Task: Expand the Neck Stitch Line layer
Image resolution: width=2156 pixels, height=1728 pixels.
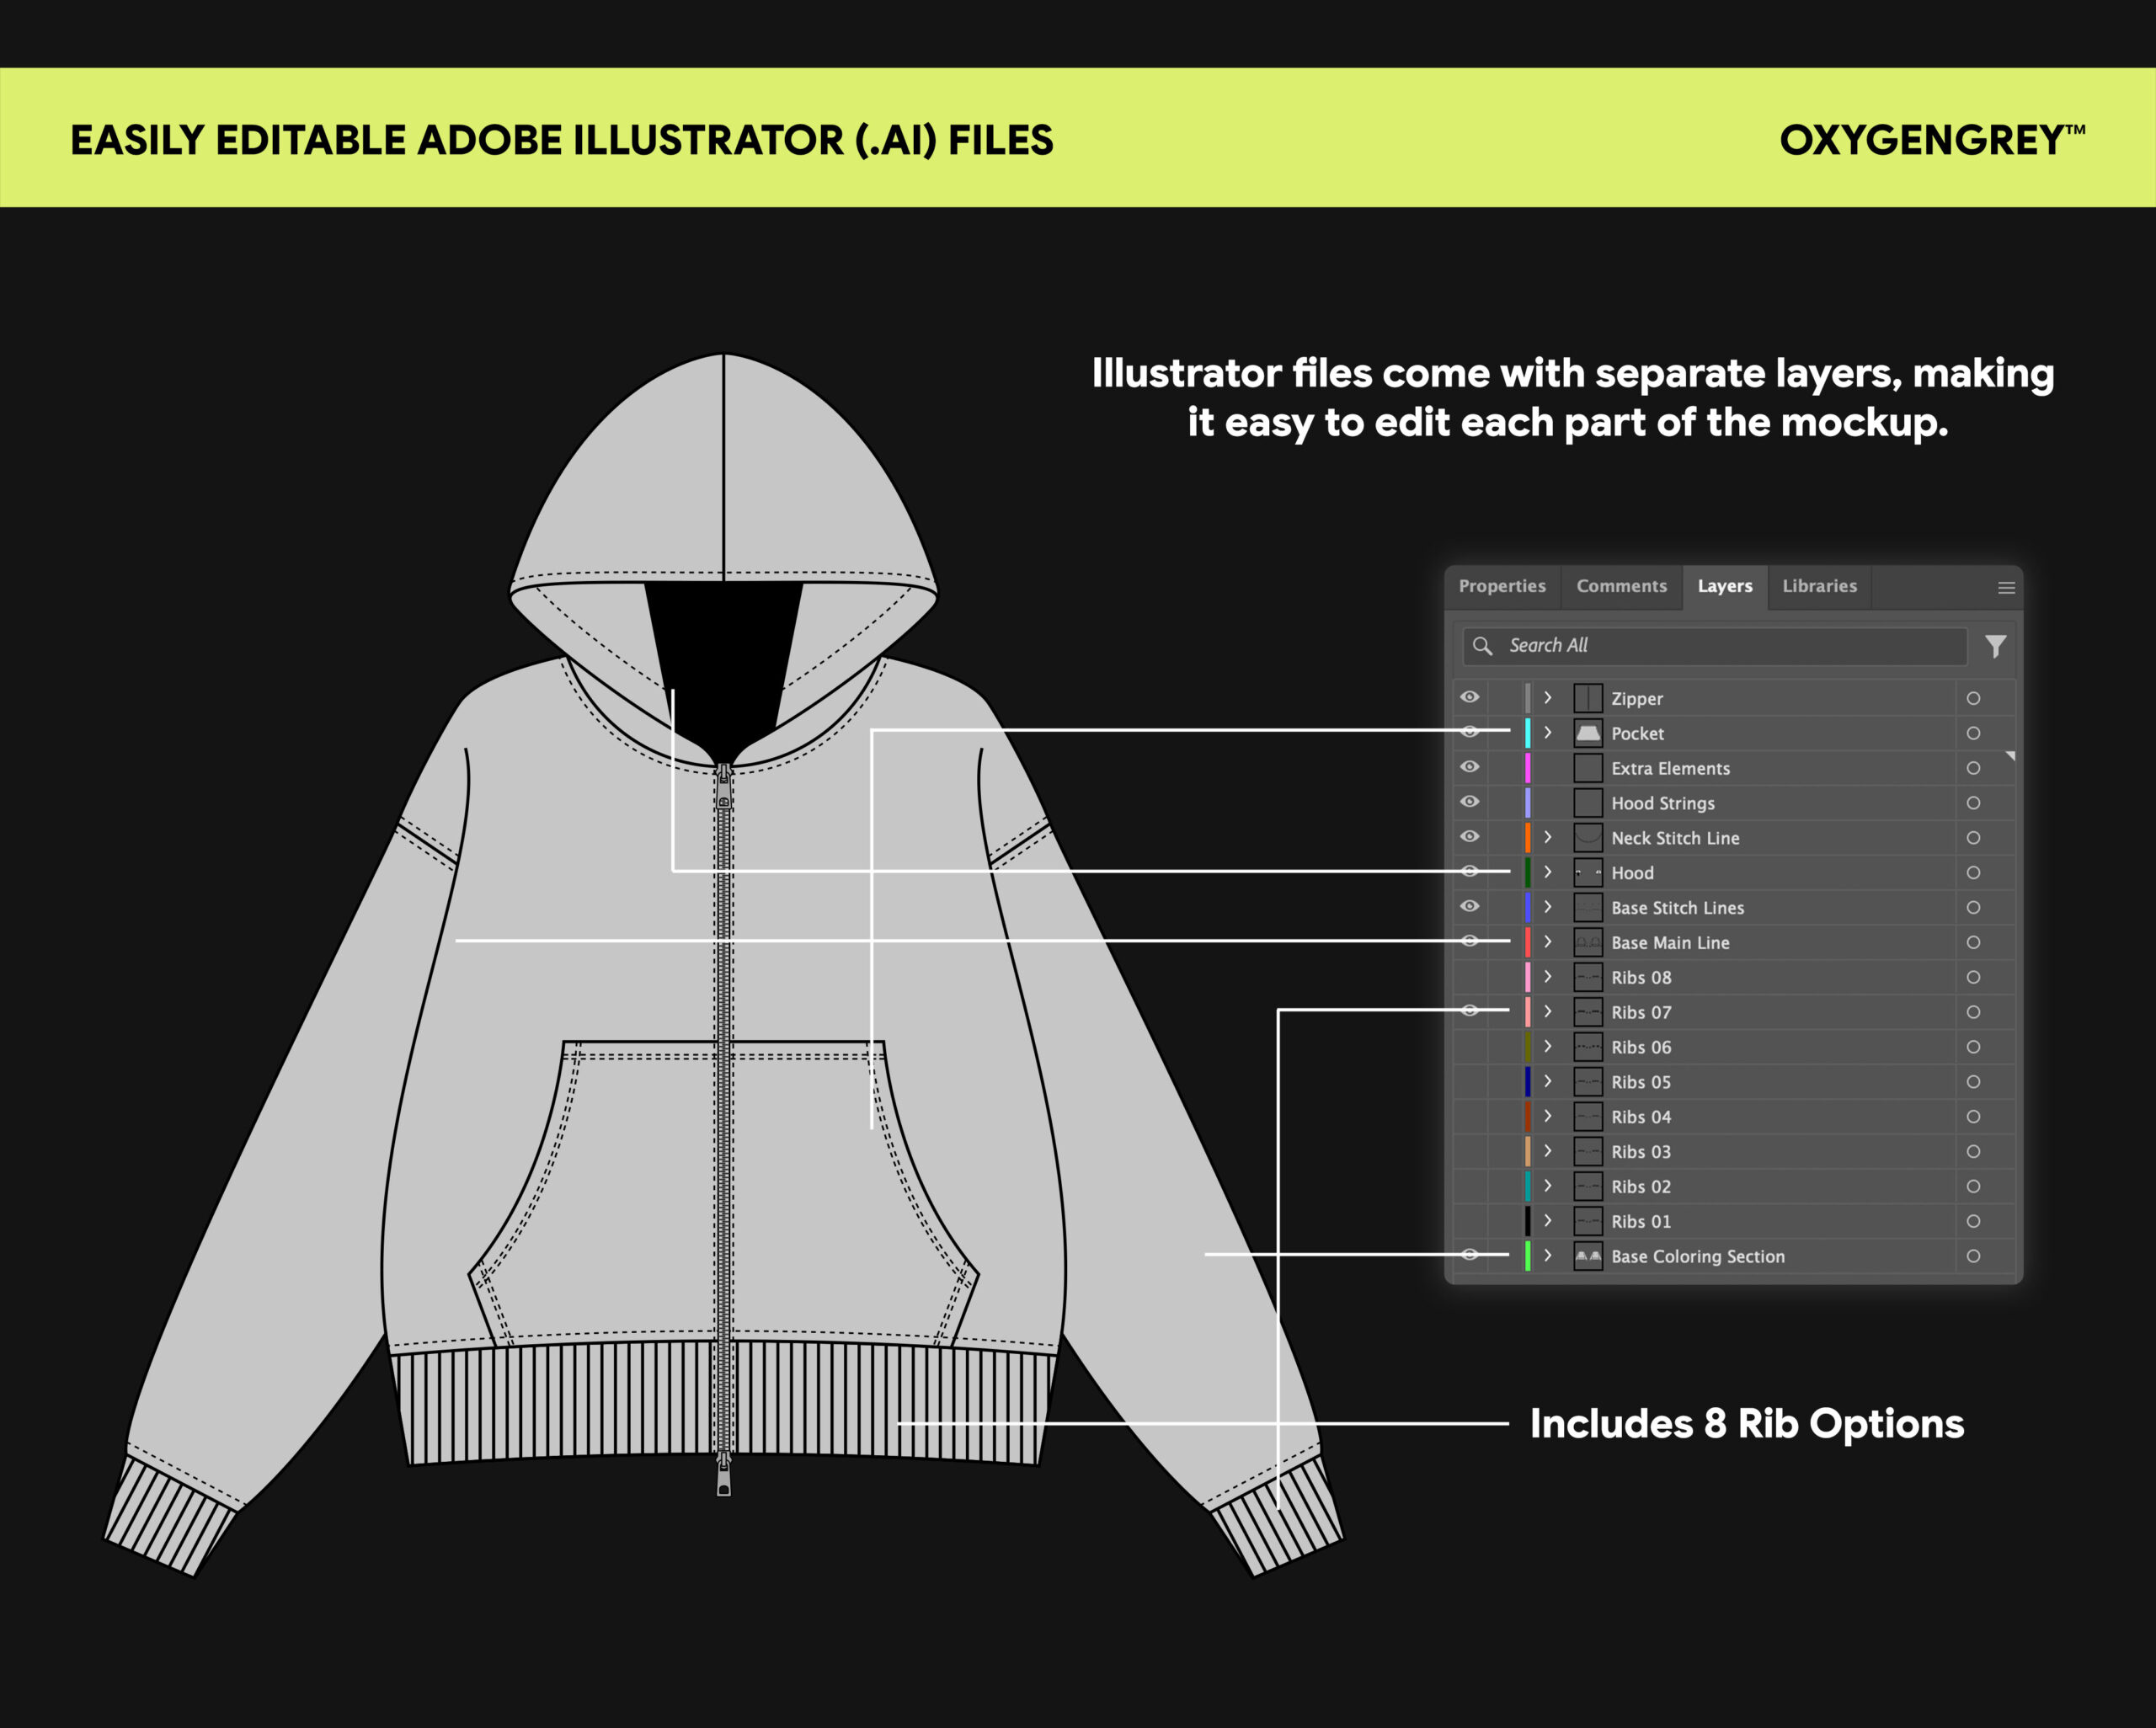Action: [x=1548, y=837]
